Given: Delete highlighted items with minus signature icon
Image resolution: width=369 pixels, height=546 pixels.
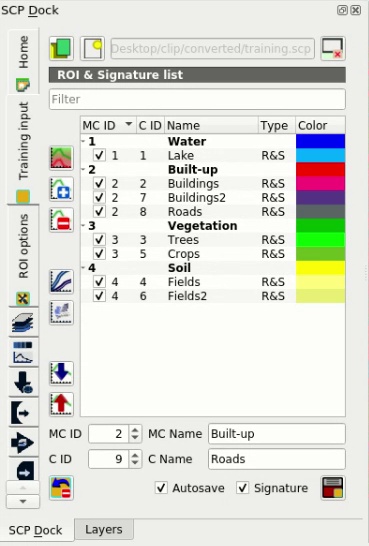Looking at the screenshot, I should click(x=61, y=220).
